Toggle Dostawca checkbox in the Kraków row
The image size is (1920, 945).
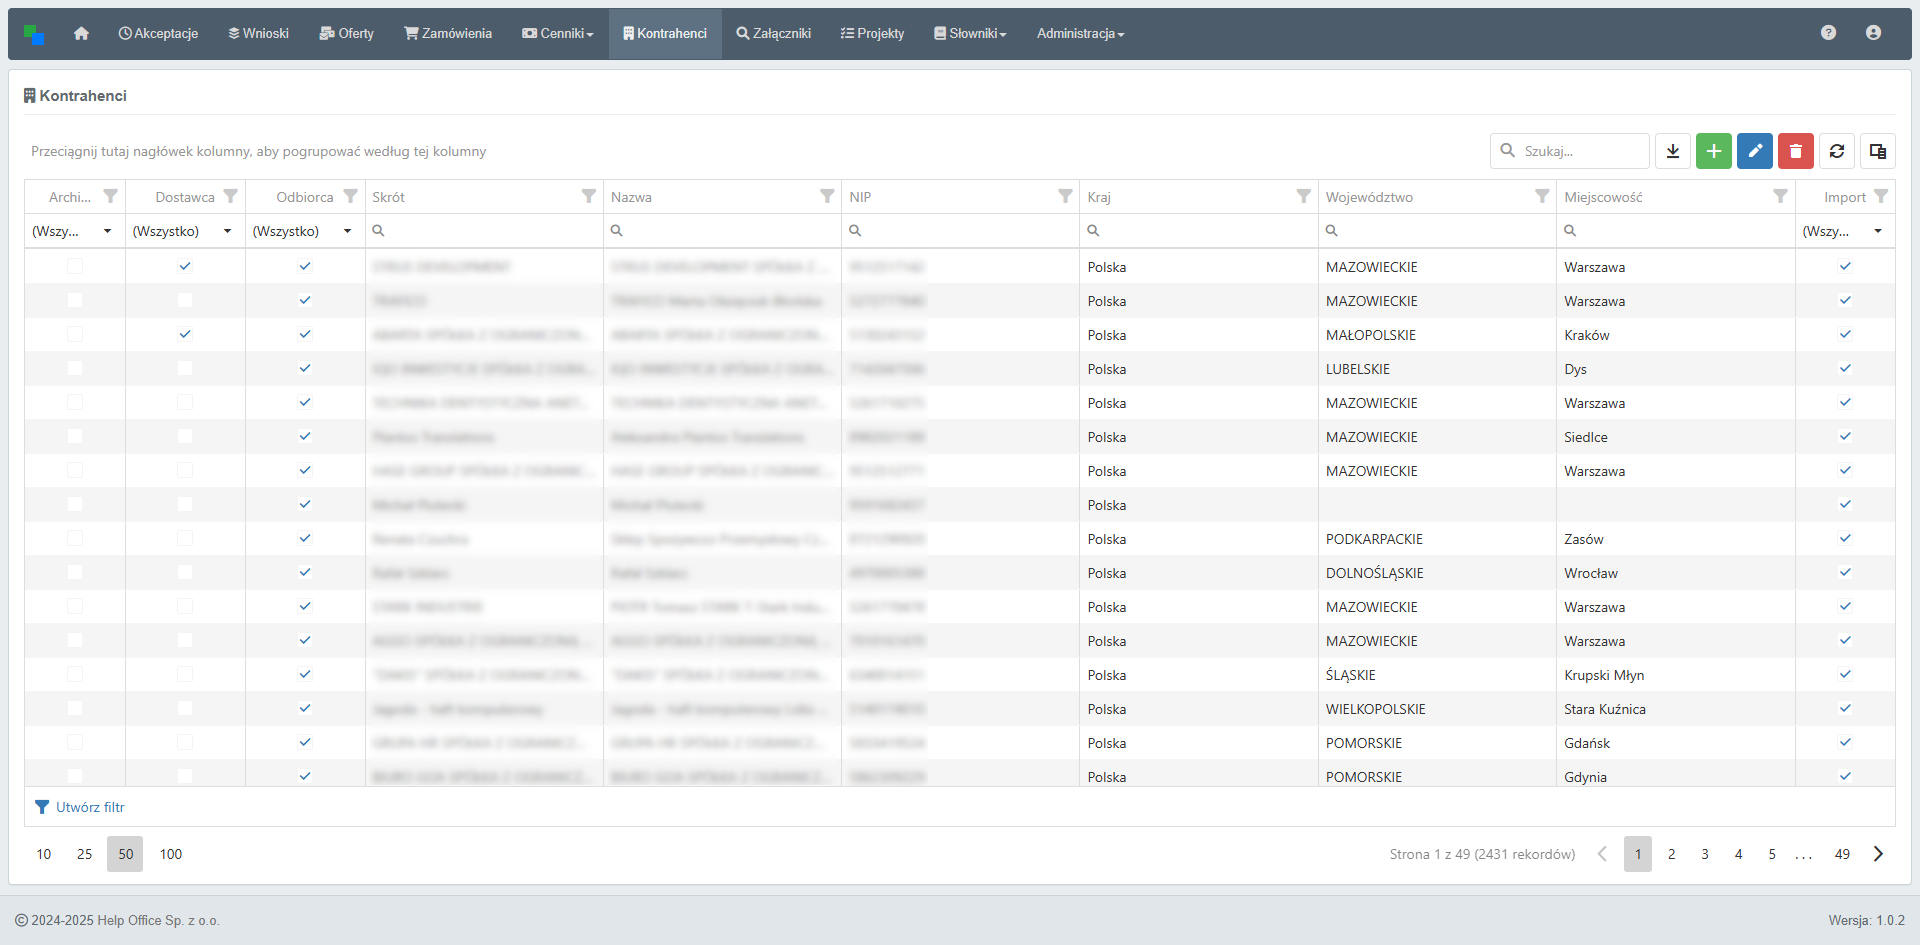[185, 334]
